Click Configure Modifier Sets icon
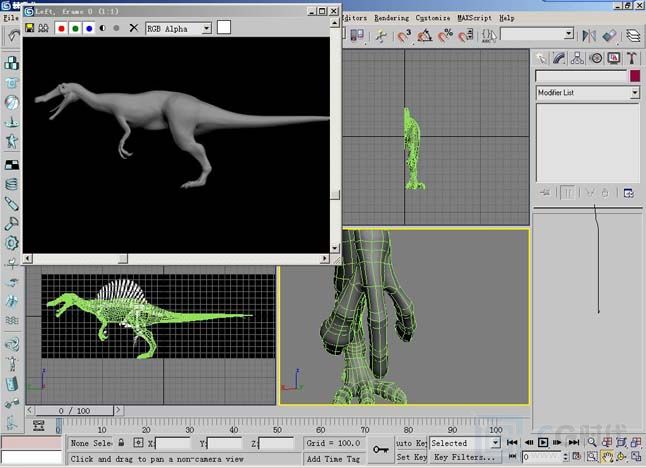646x468 pixels. coord(629,193)
